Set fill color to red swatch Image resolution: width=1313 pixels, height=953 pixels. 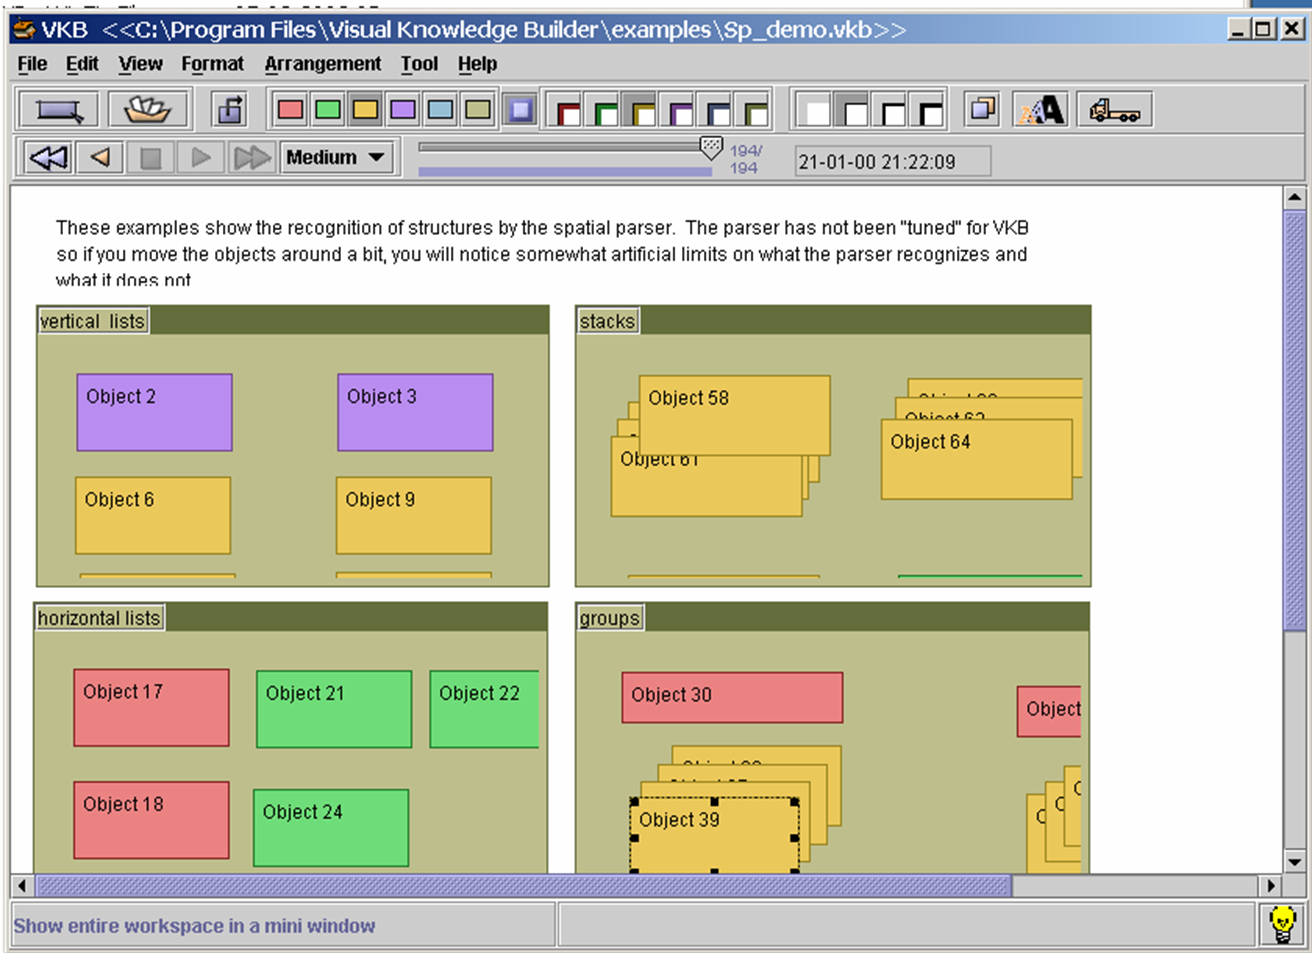291,109
